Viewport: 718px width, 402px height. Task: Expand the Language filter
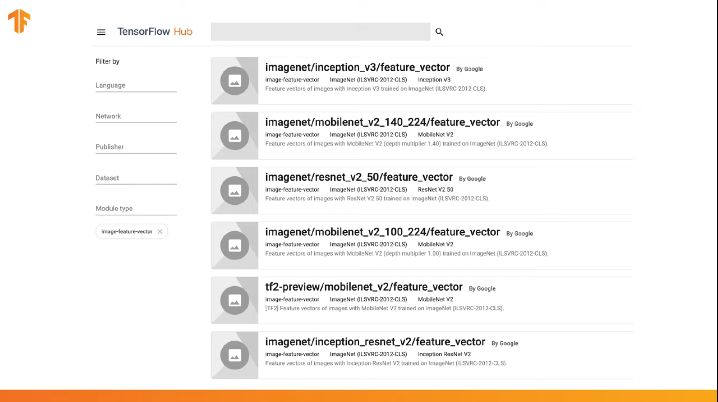pos(136,86)
